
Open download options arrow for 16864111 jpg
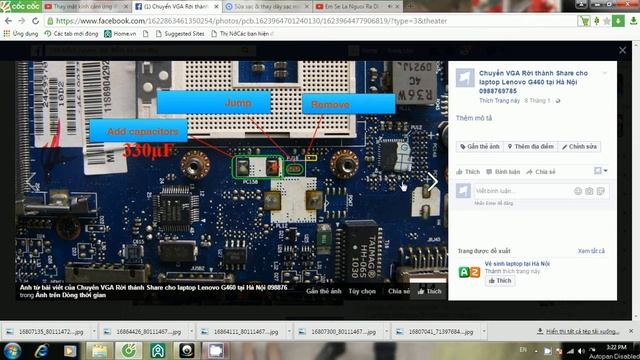click(x=289, y=332)
